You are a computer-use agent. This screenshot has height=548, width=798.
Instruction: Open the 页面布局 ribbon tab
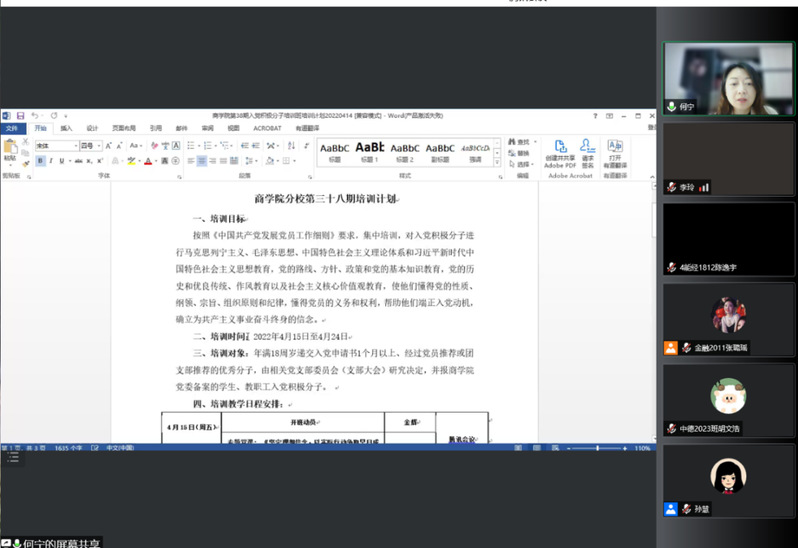pos(124,128)
